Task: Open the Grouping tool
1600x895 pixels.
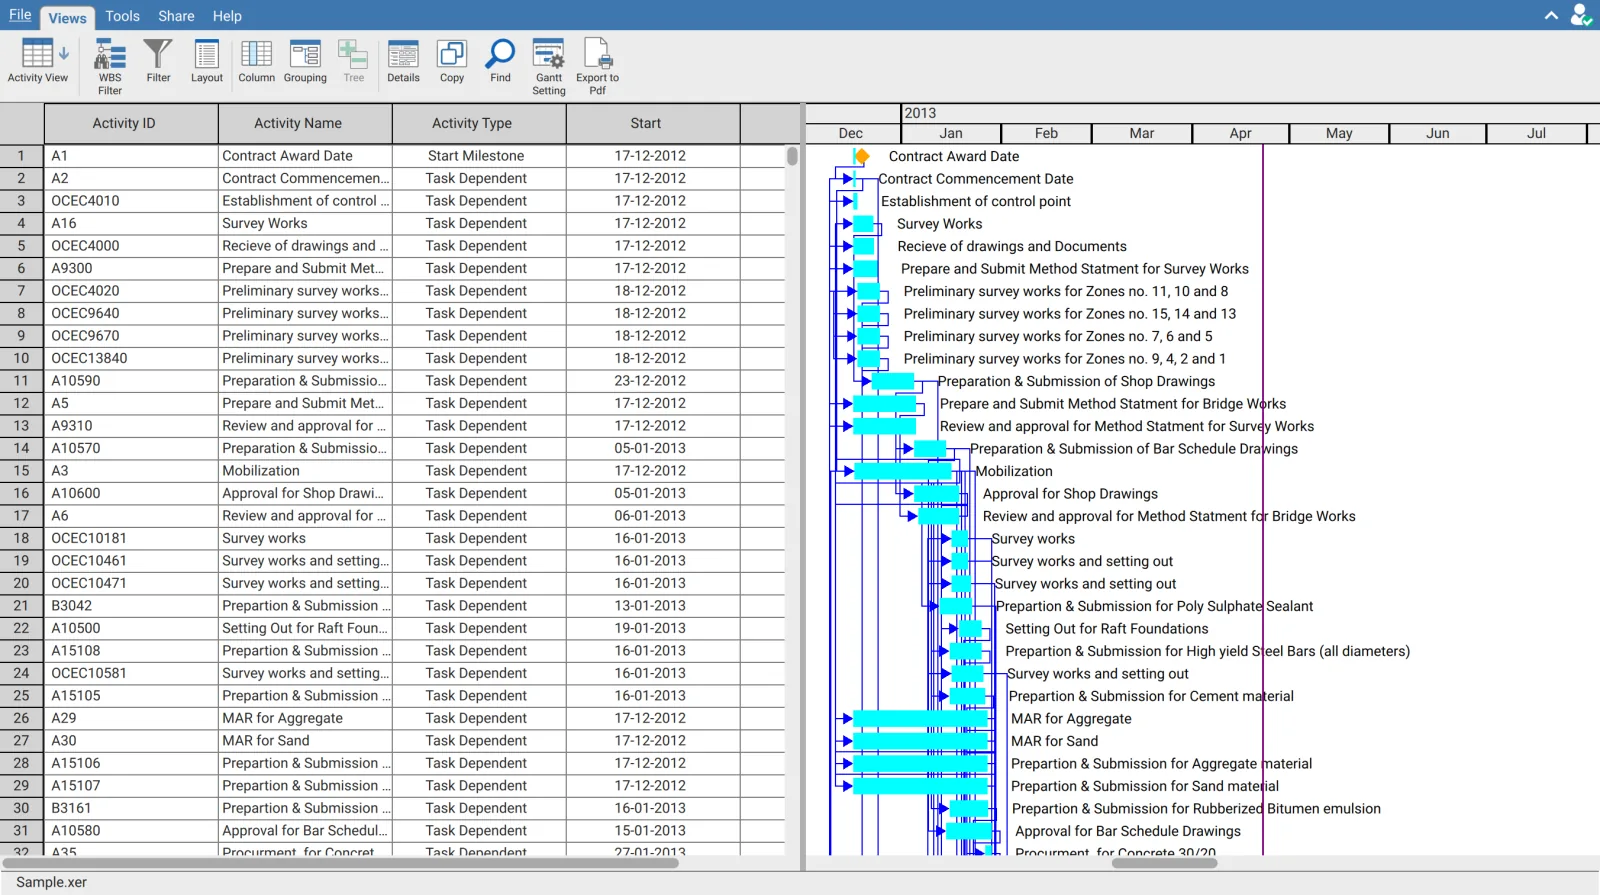Action: click(x=305, y=61)
